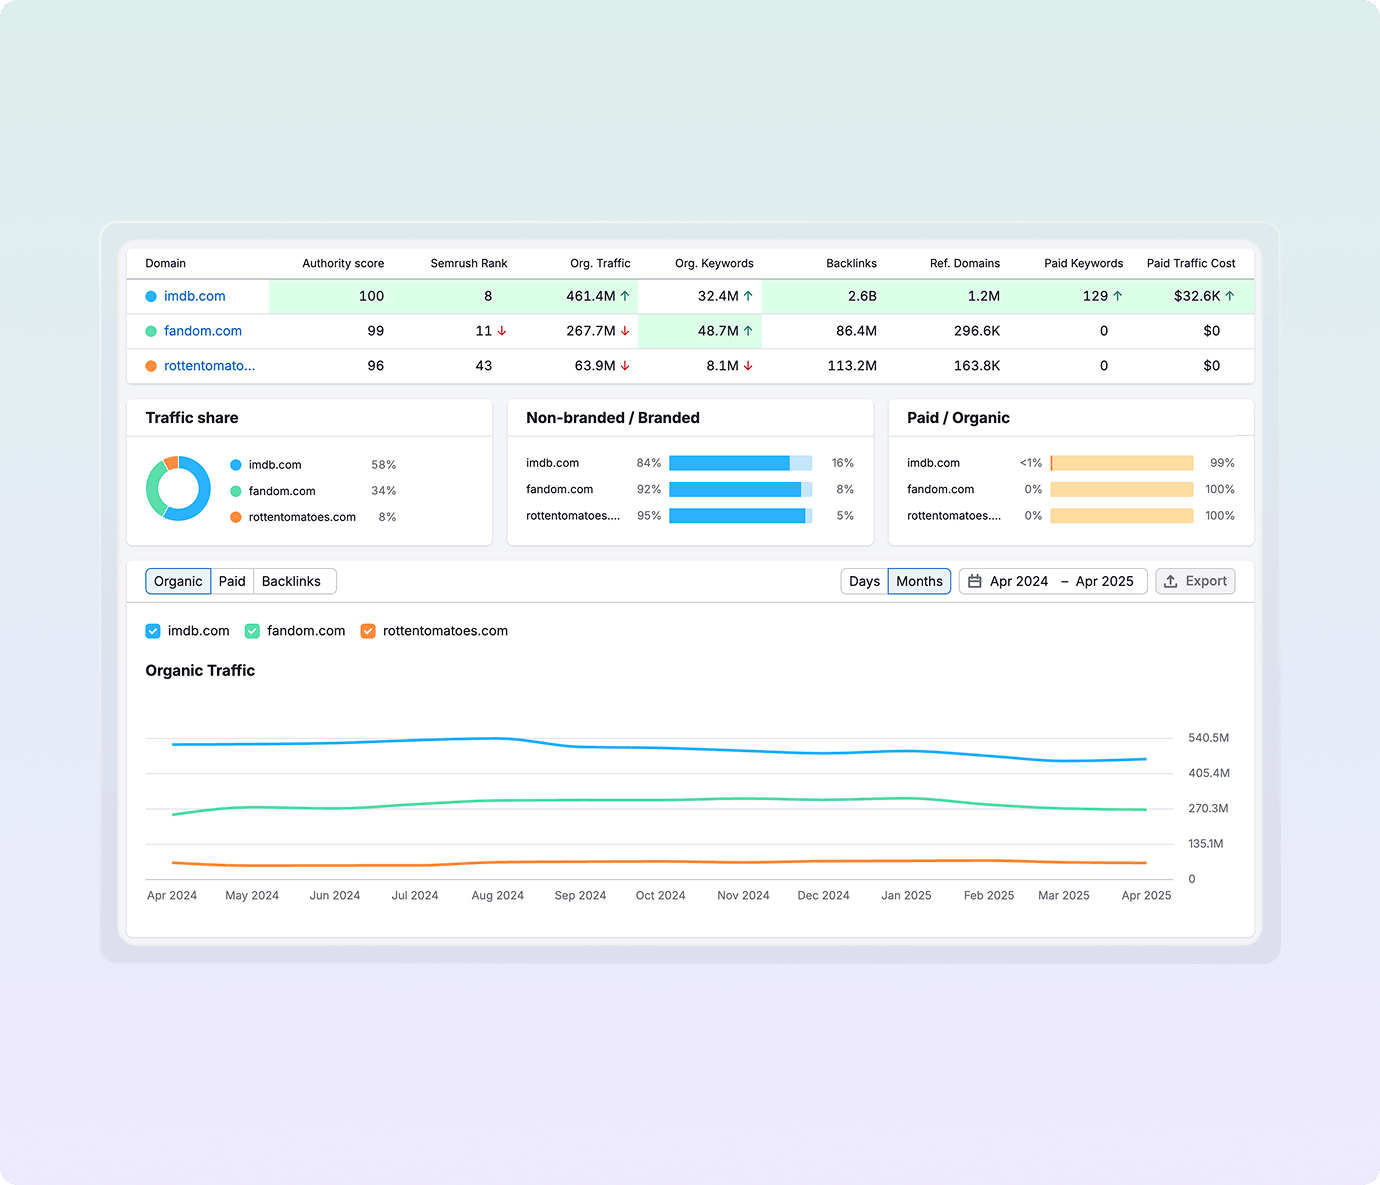Viewport: 1380px width, 1185px height.
Task: Click the up arrow next to 461.4M organic traffic
Action: click(x=625, y=296)
